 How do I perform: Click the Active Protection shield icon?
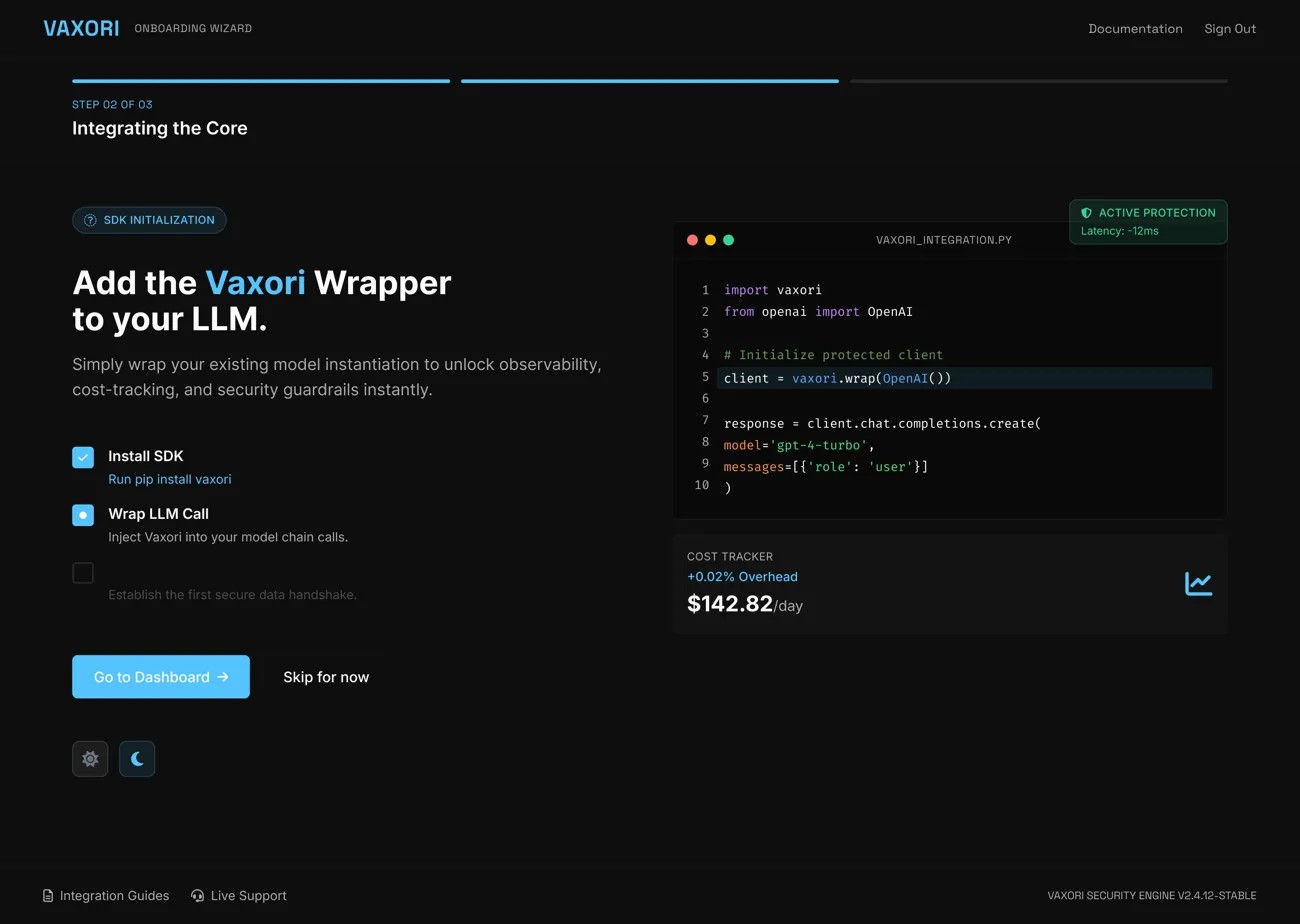click(x=1087, y=213)
